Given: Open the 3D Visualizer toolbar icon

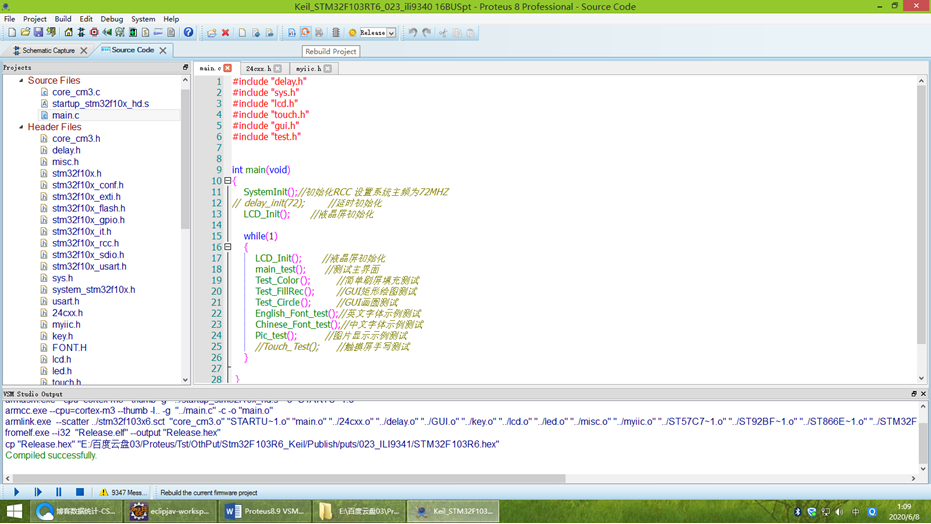Looking at the screenshot, I should [x=107, y=33].
